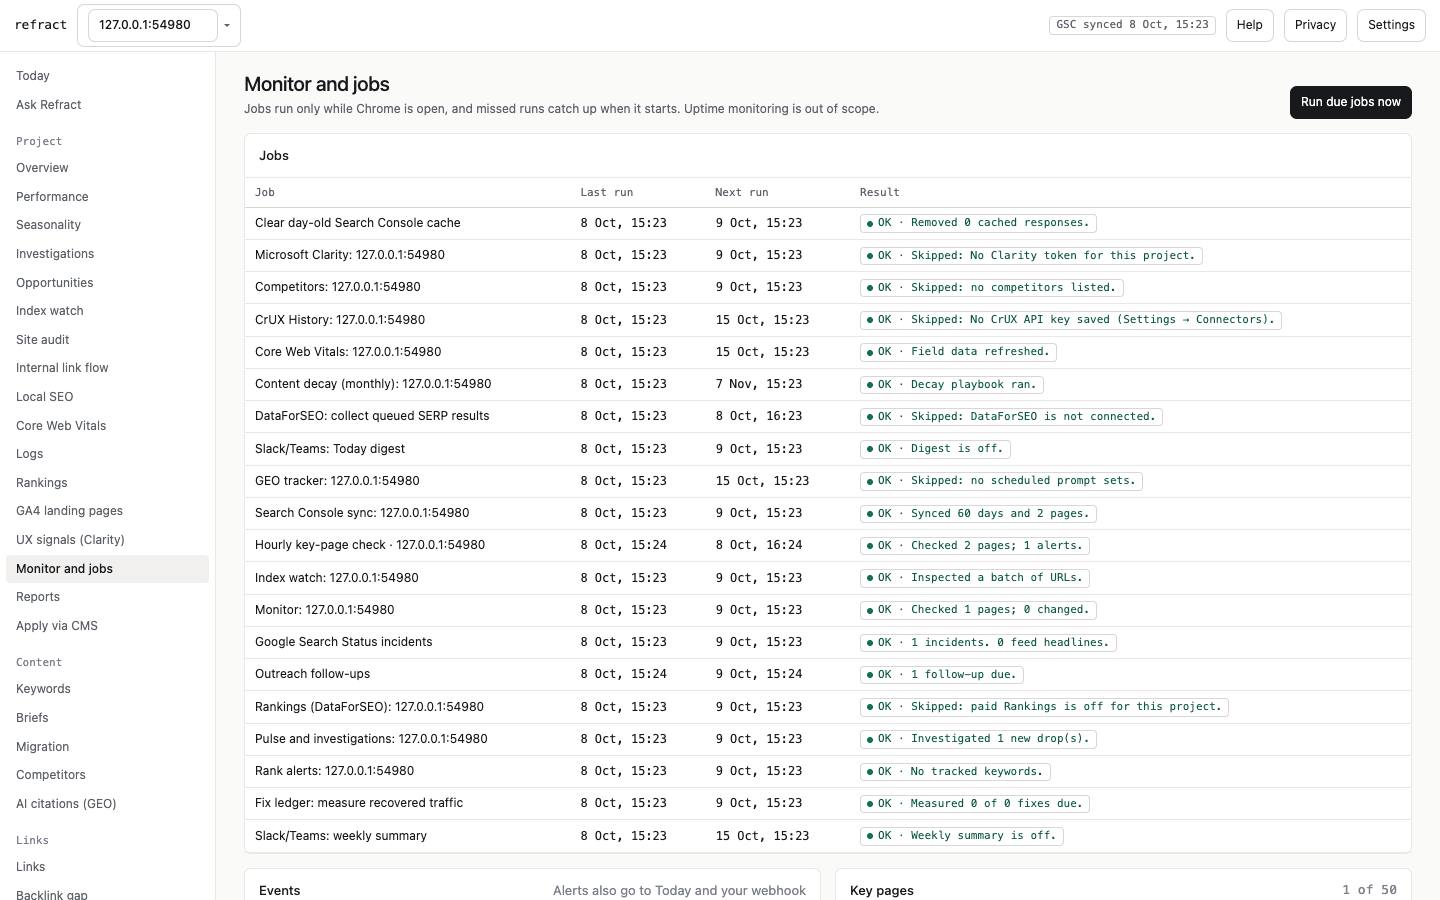Click the Outreach follow-ups job name
Screen dimensions: 1440x900
click(x=312, y=674)
